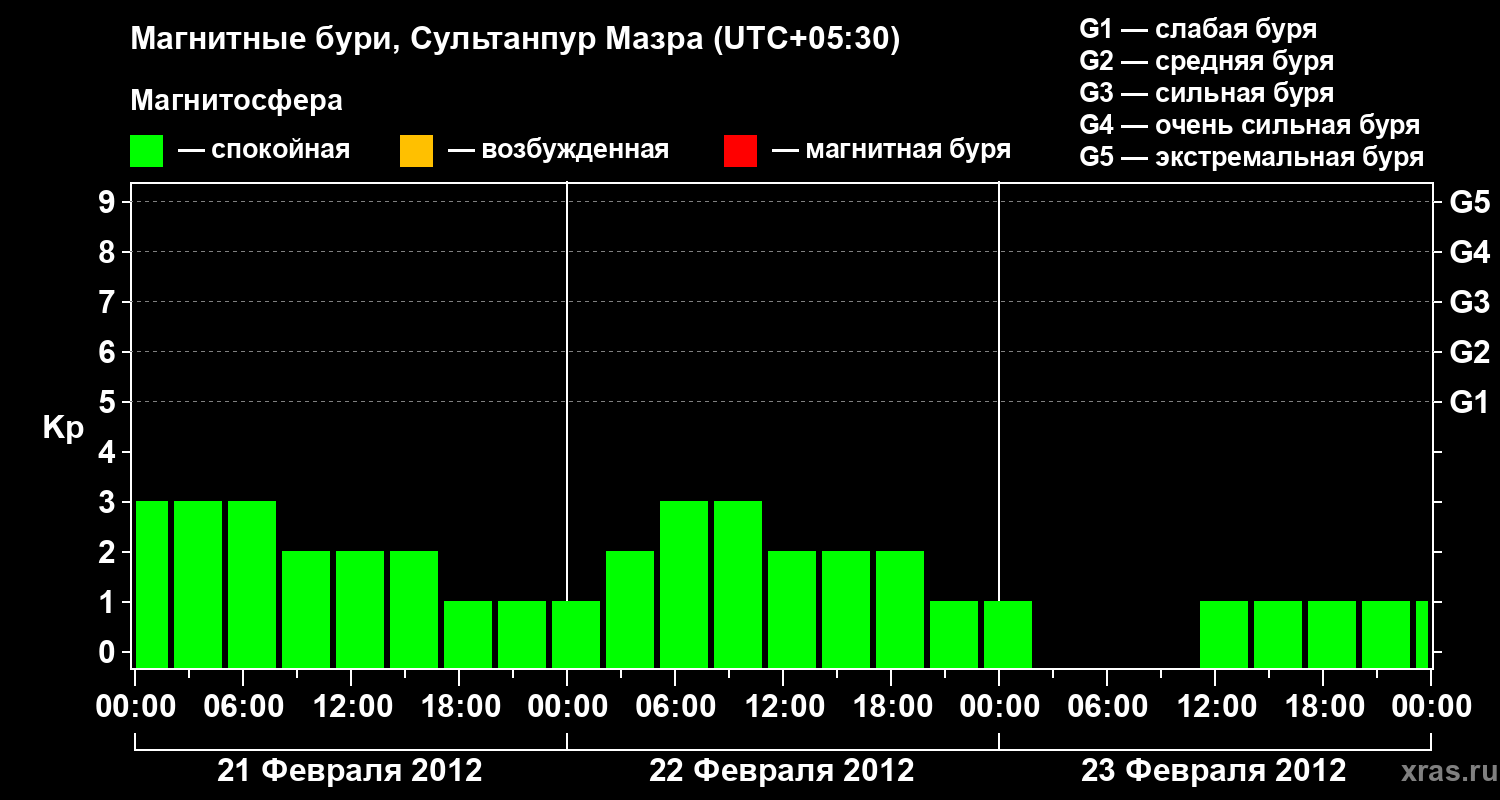Click the 06:00 time label for 23 February
The width and height of the screenshot is (1500, 800).
tap(1107, 707)
